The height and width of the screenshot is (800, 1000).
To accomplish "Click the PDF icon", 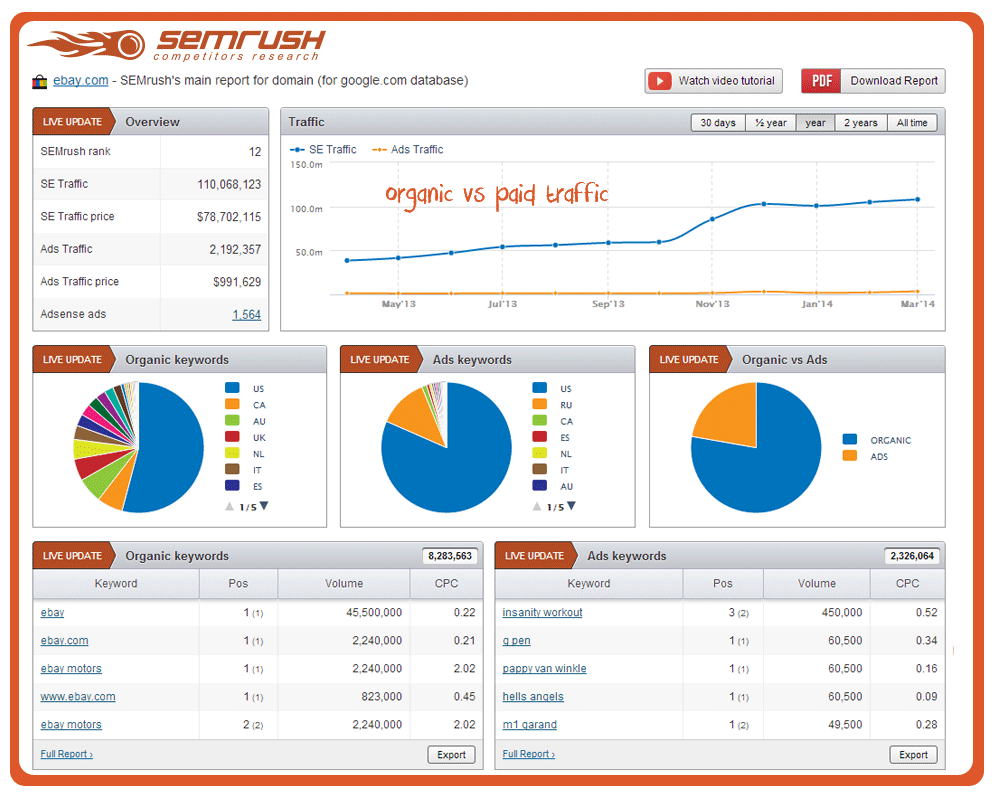I will pos(820,81).
